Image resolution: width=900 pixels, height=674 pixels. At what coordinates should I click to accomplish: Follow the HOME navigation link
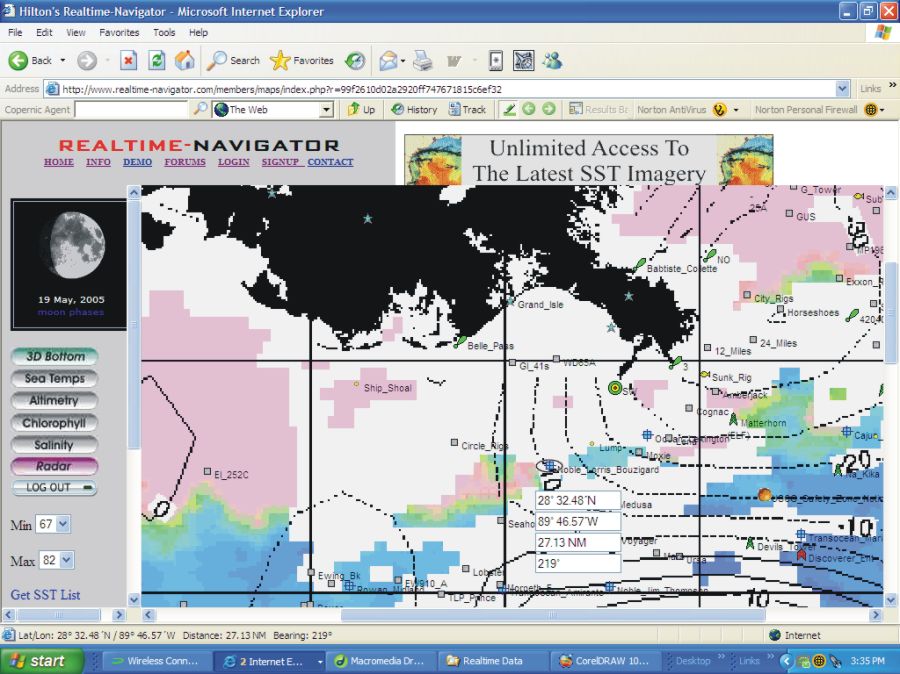click(x=59, y=162)
